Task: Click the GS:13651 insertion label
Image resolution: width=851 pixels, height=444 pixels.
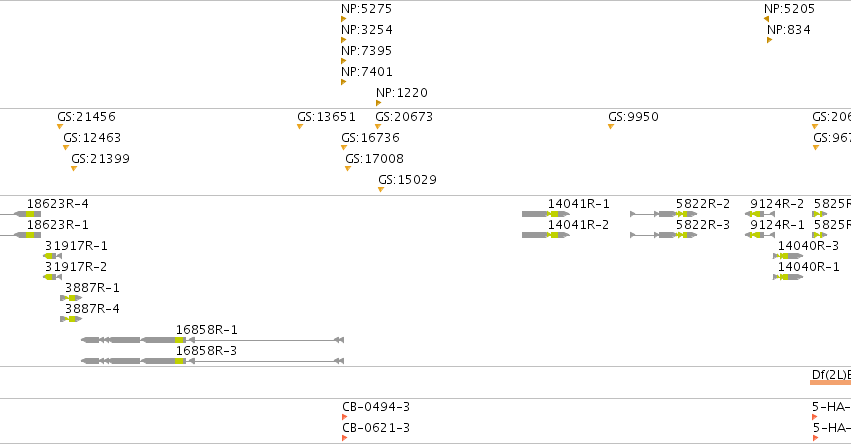Action: click(x=326, y=117)
